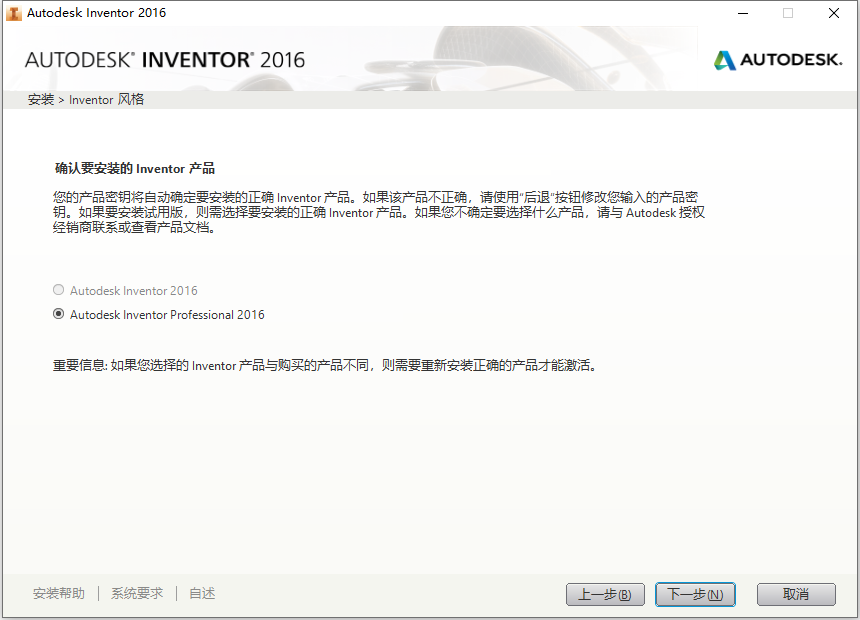Open the 自述 readme link

point(202,593)
